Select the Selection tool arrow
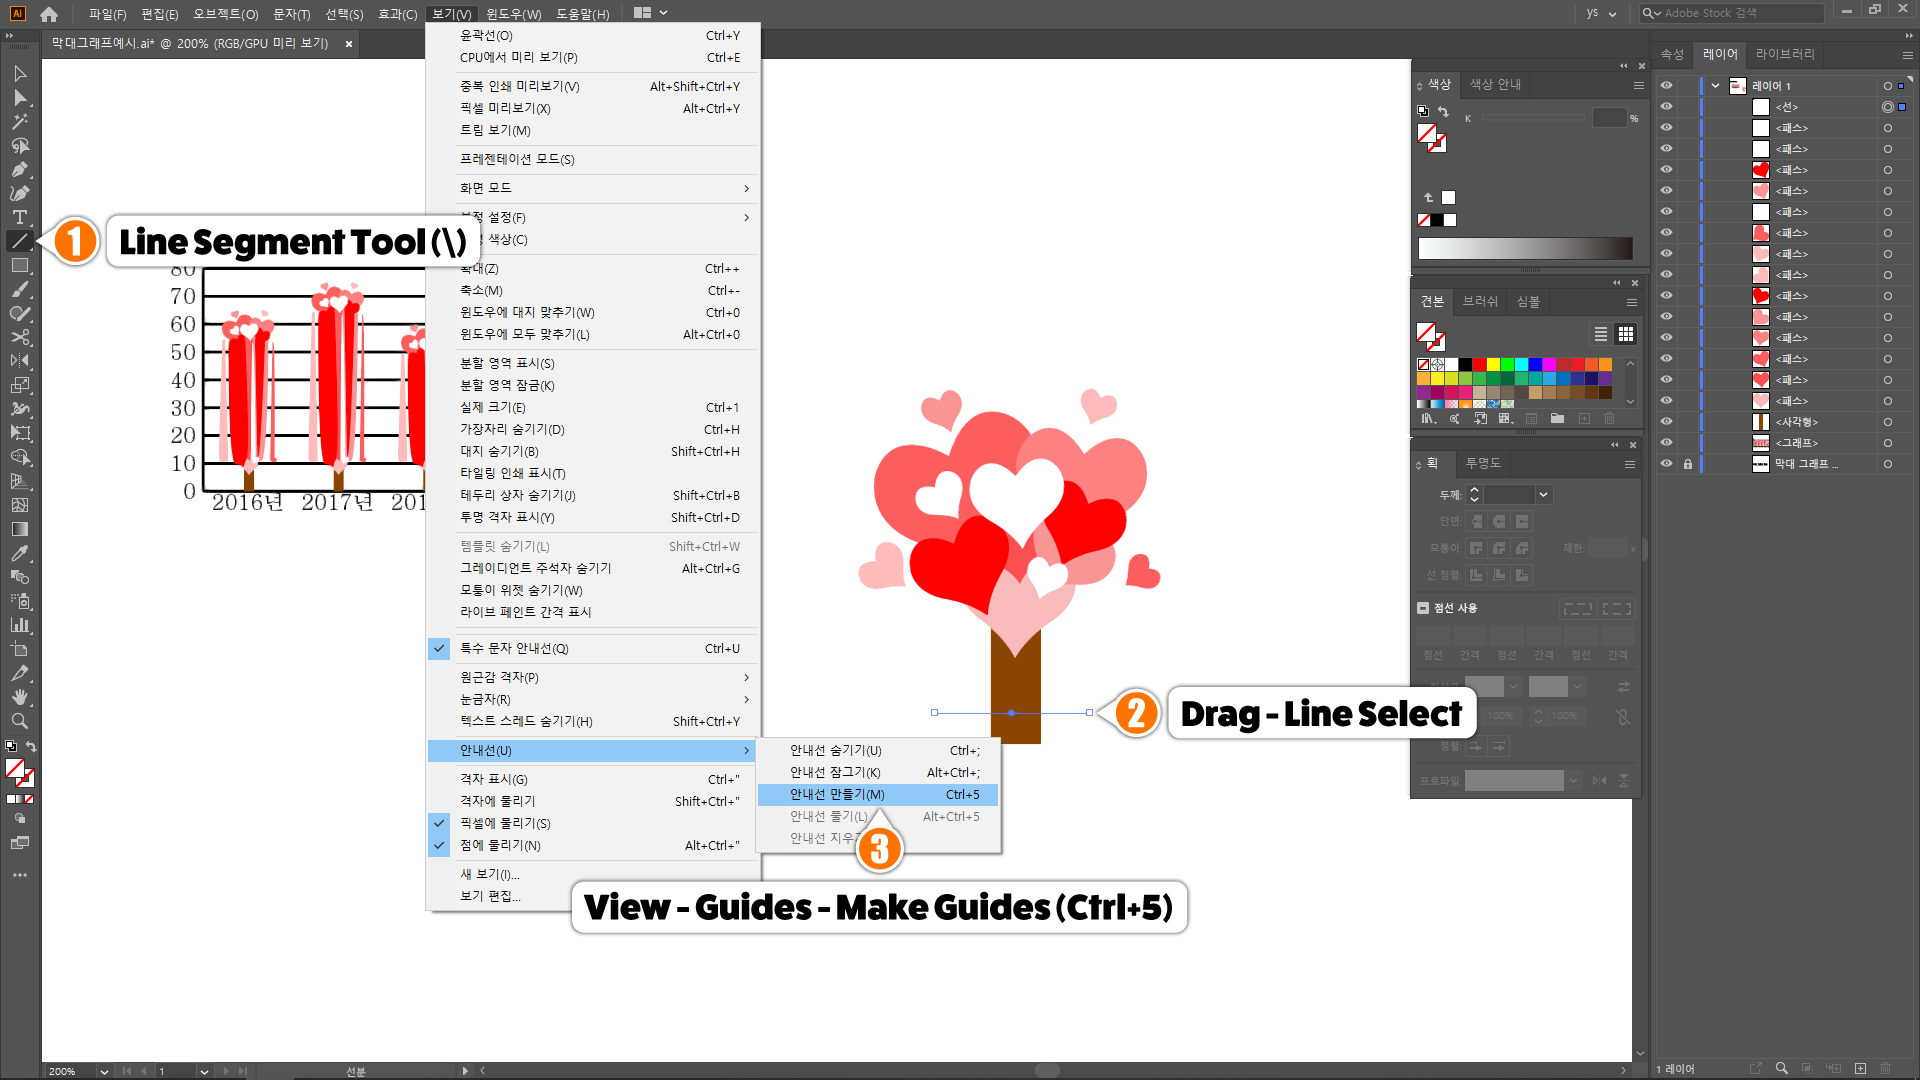Viewport: 1920px width, 1080px height. (20, 74)
